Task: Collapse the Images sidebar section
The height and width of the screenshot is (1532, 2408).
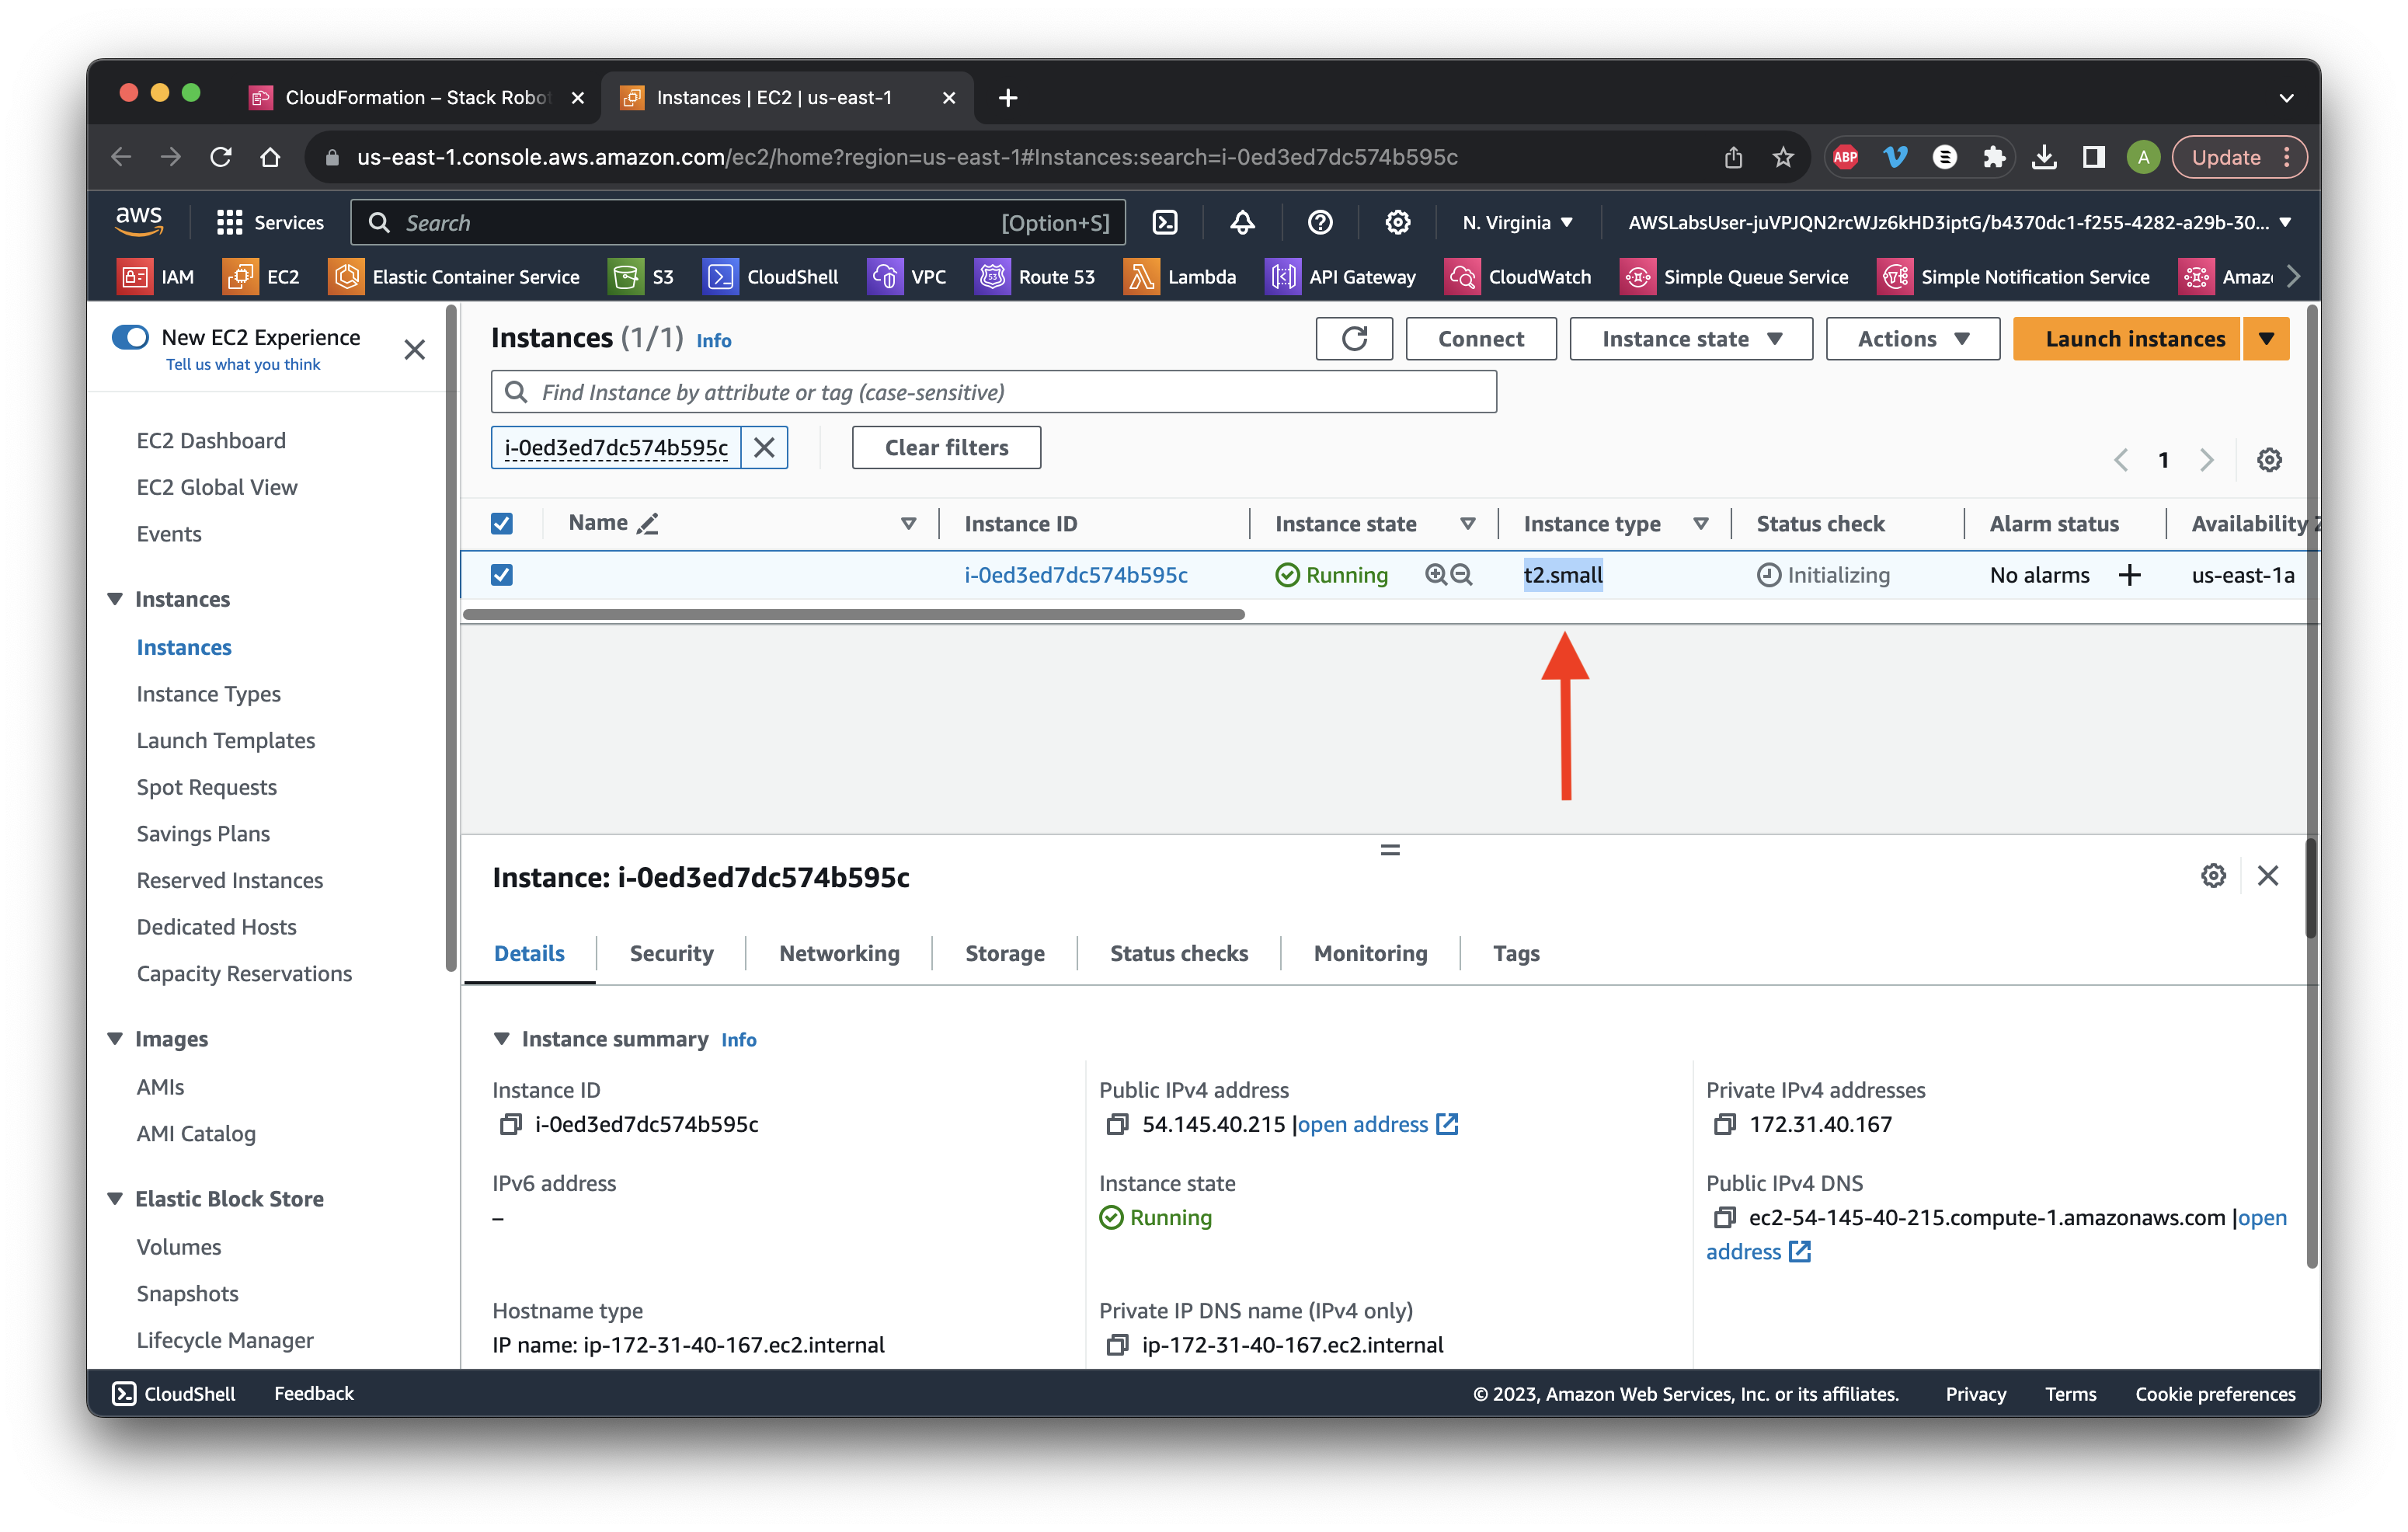Action: pyautogui.click(x=116, y=1039)
